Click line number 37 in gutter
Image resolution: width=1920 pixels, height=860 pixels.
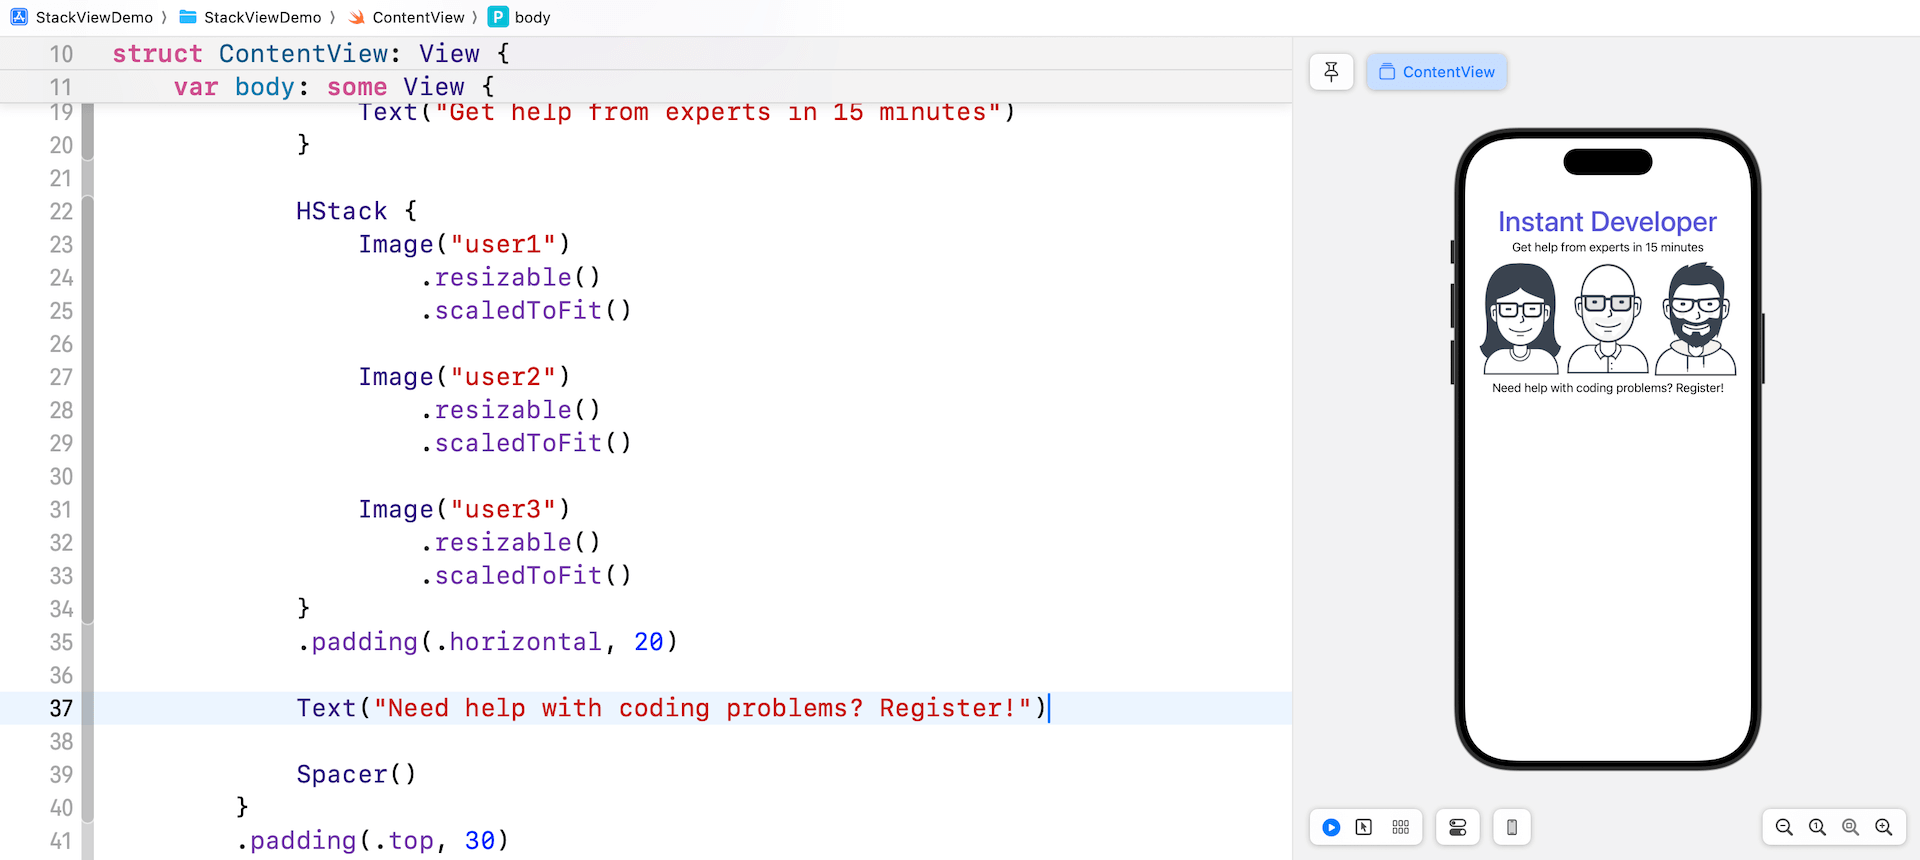coord(61,708)
